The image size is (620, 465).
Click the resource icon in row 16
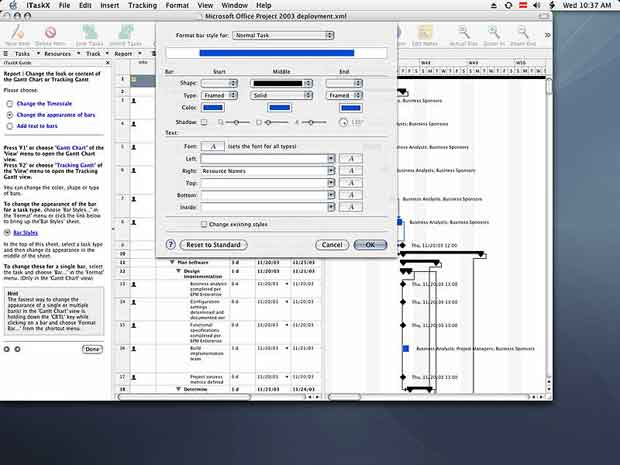[x=134, y=349]
